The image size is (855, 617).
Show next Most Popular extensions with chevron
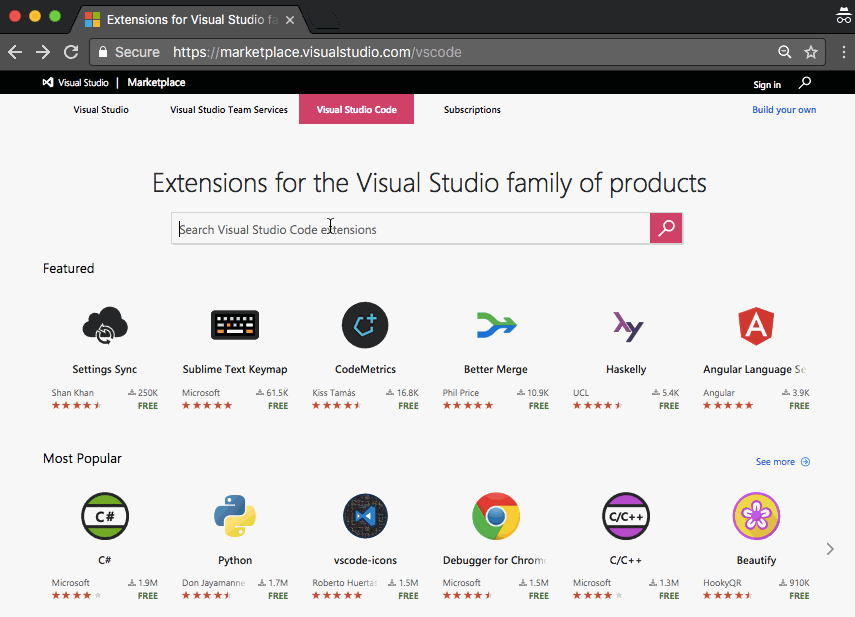[830, 549]
